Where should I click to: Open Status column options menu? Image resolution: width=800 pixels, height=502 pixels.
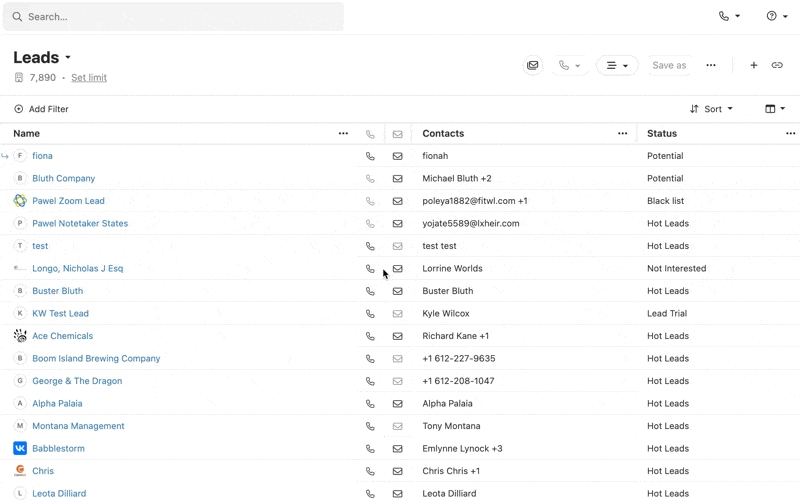click(x=790, y=134)
